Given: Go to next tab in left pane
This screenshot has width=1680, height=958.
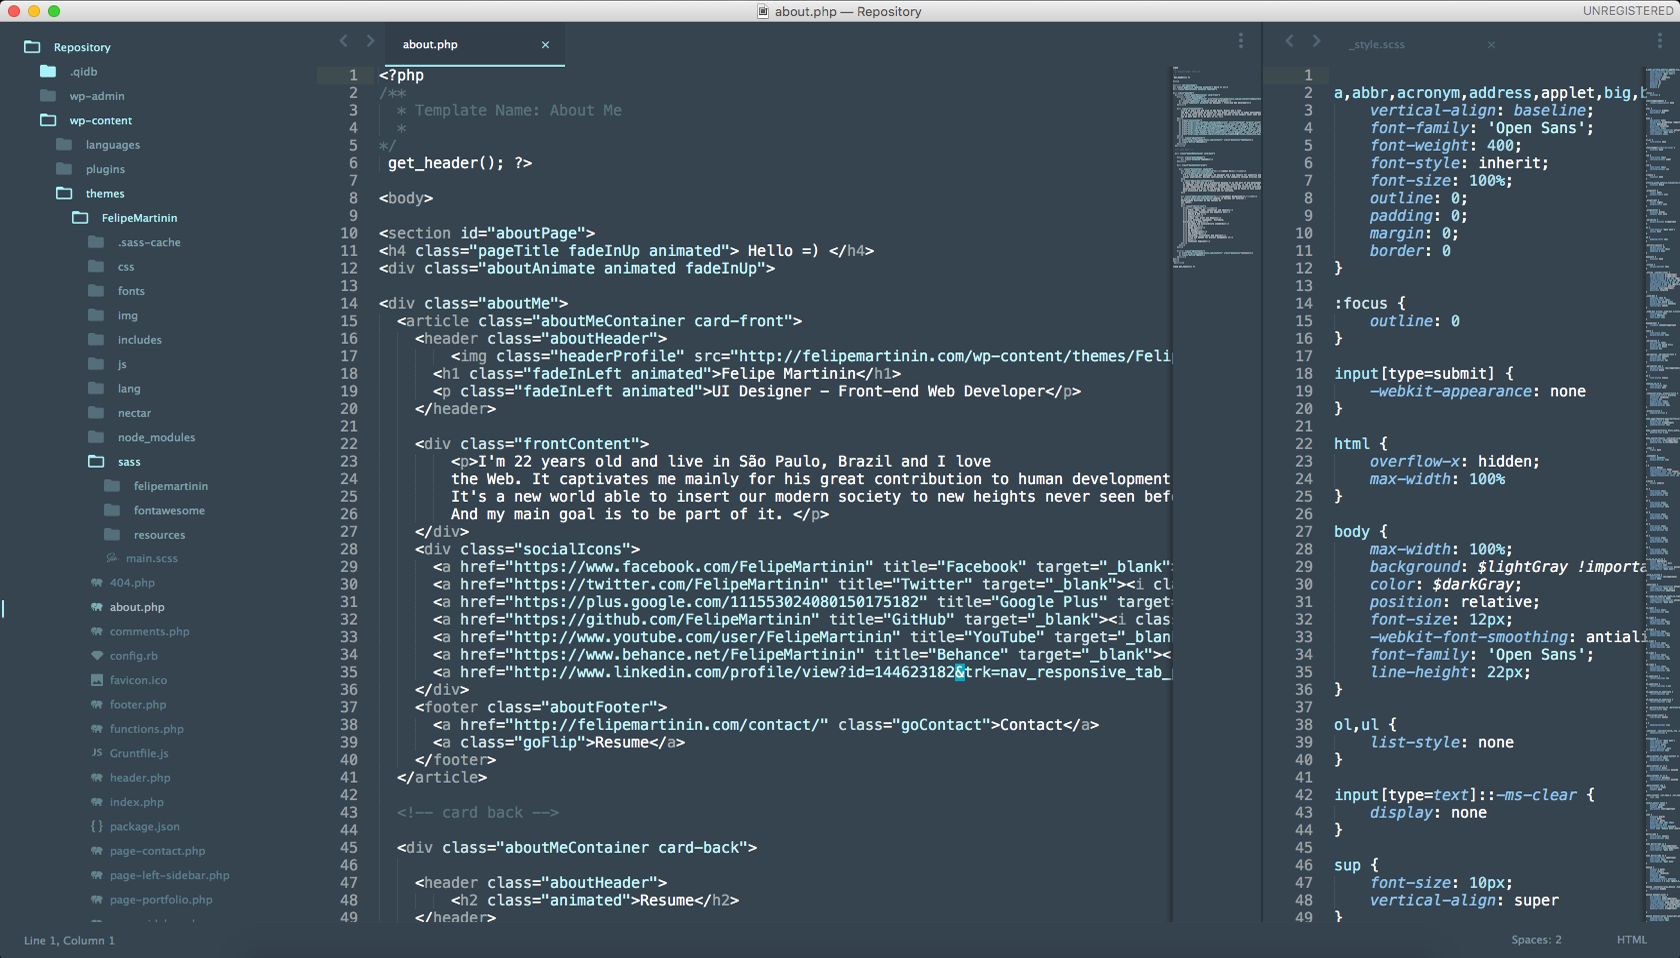Looking at the screenshot, I should point(370,41).
